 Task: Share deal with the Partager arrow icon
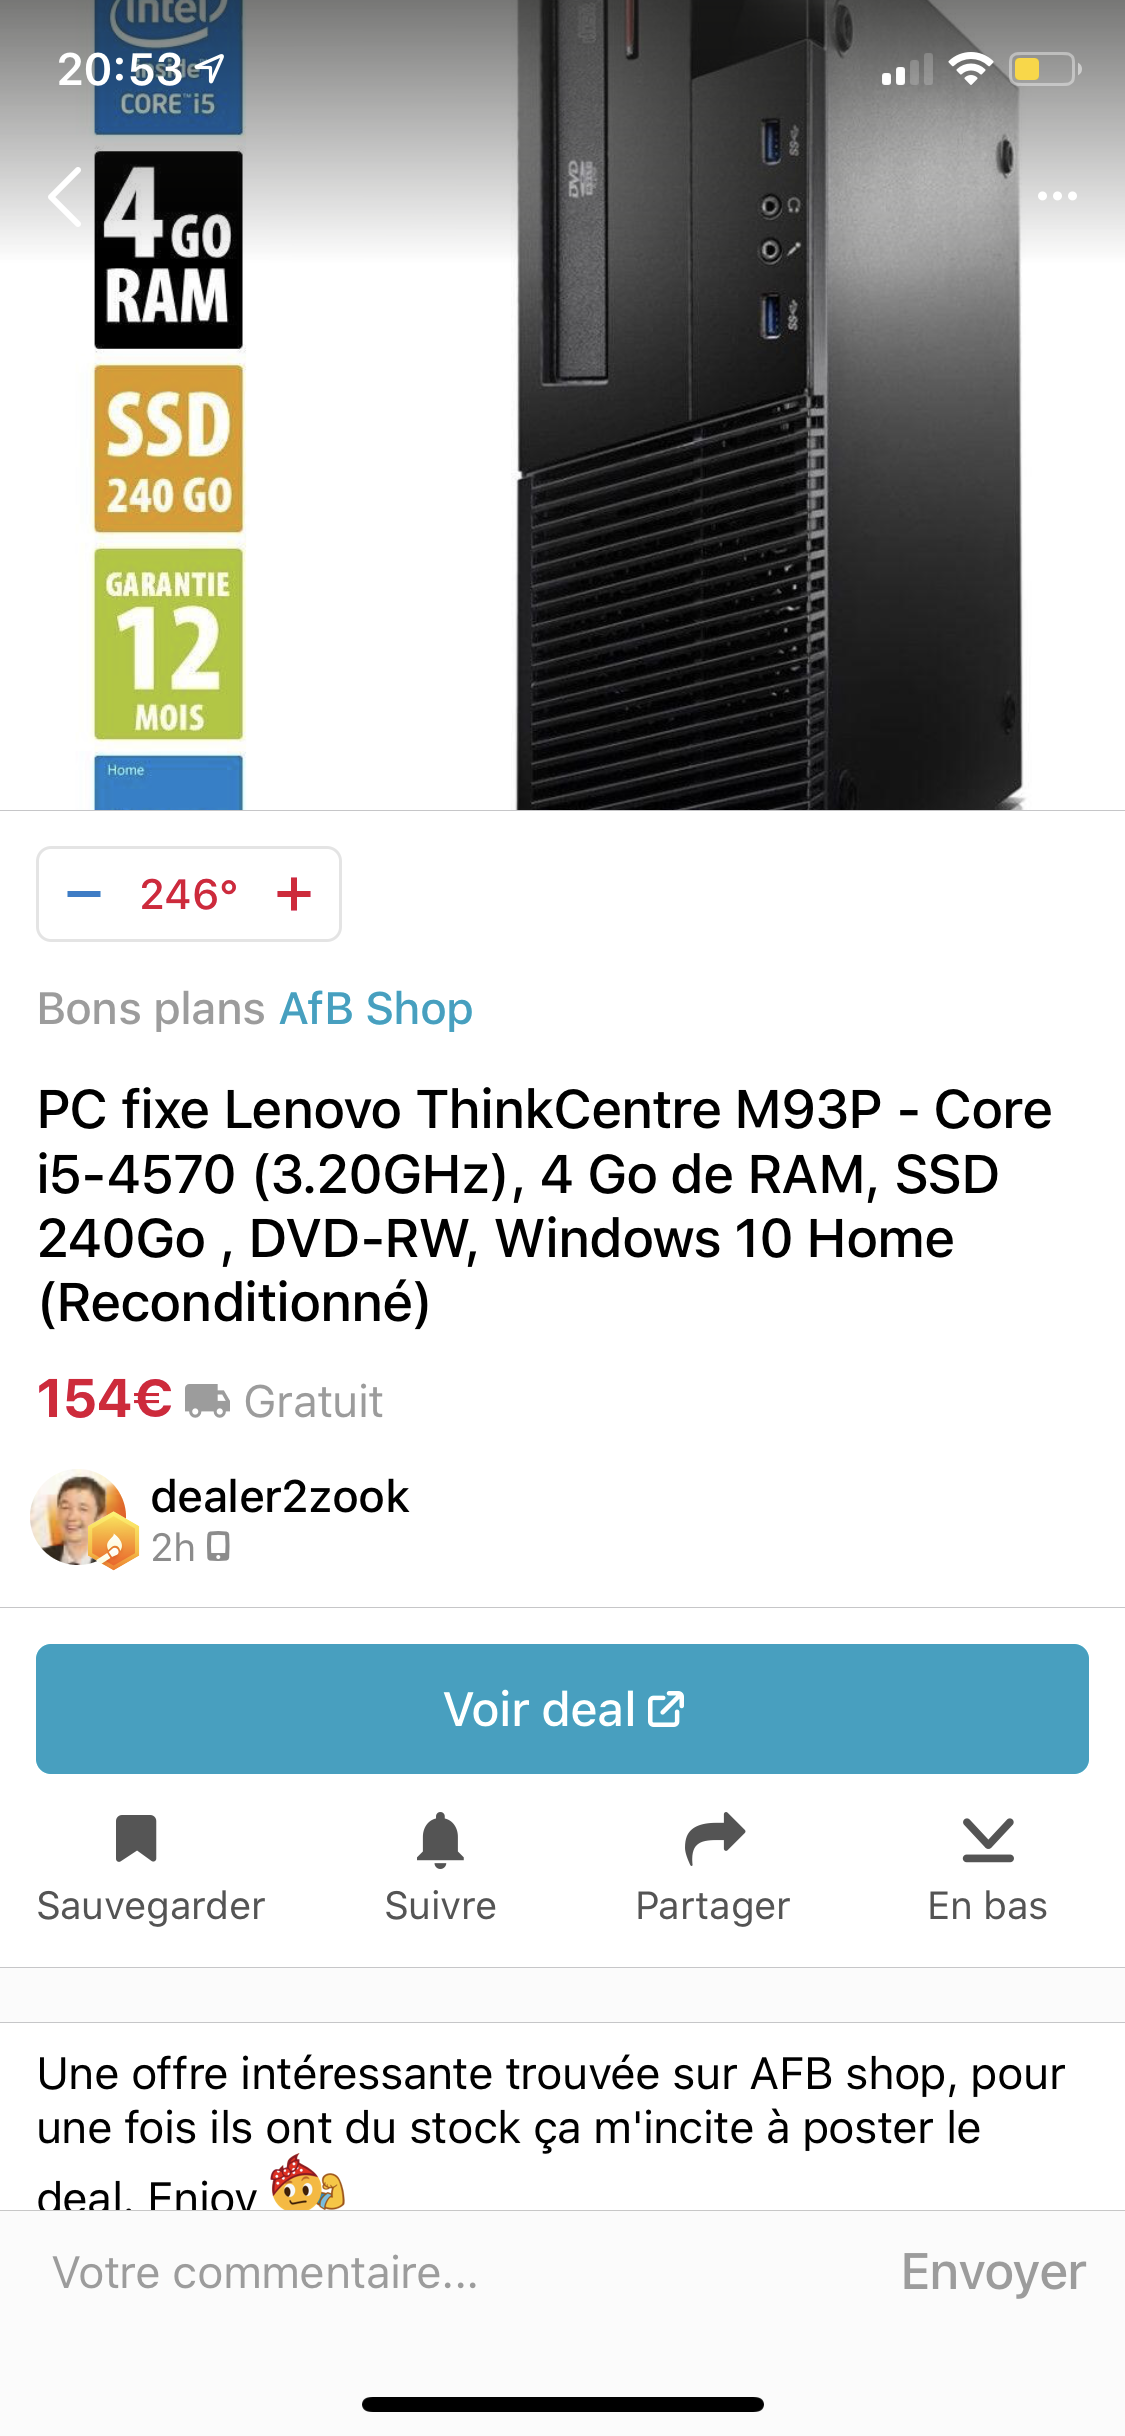pyautogui.click(x=714, y=1838)
